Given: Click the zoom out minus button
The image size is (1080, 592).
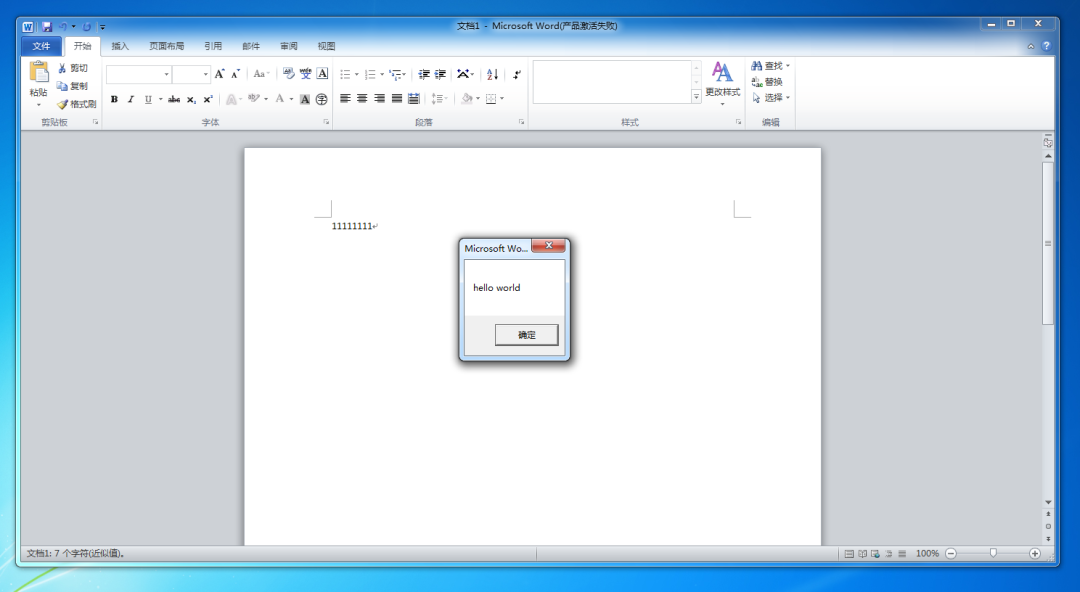Looking at the screenshot, I should 951,553.
